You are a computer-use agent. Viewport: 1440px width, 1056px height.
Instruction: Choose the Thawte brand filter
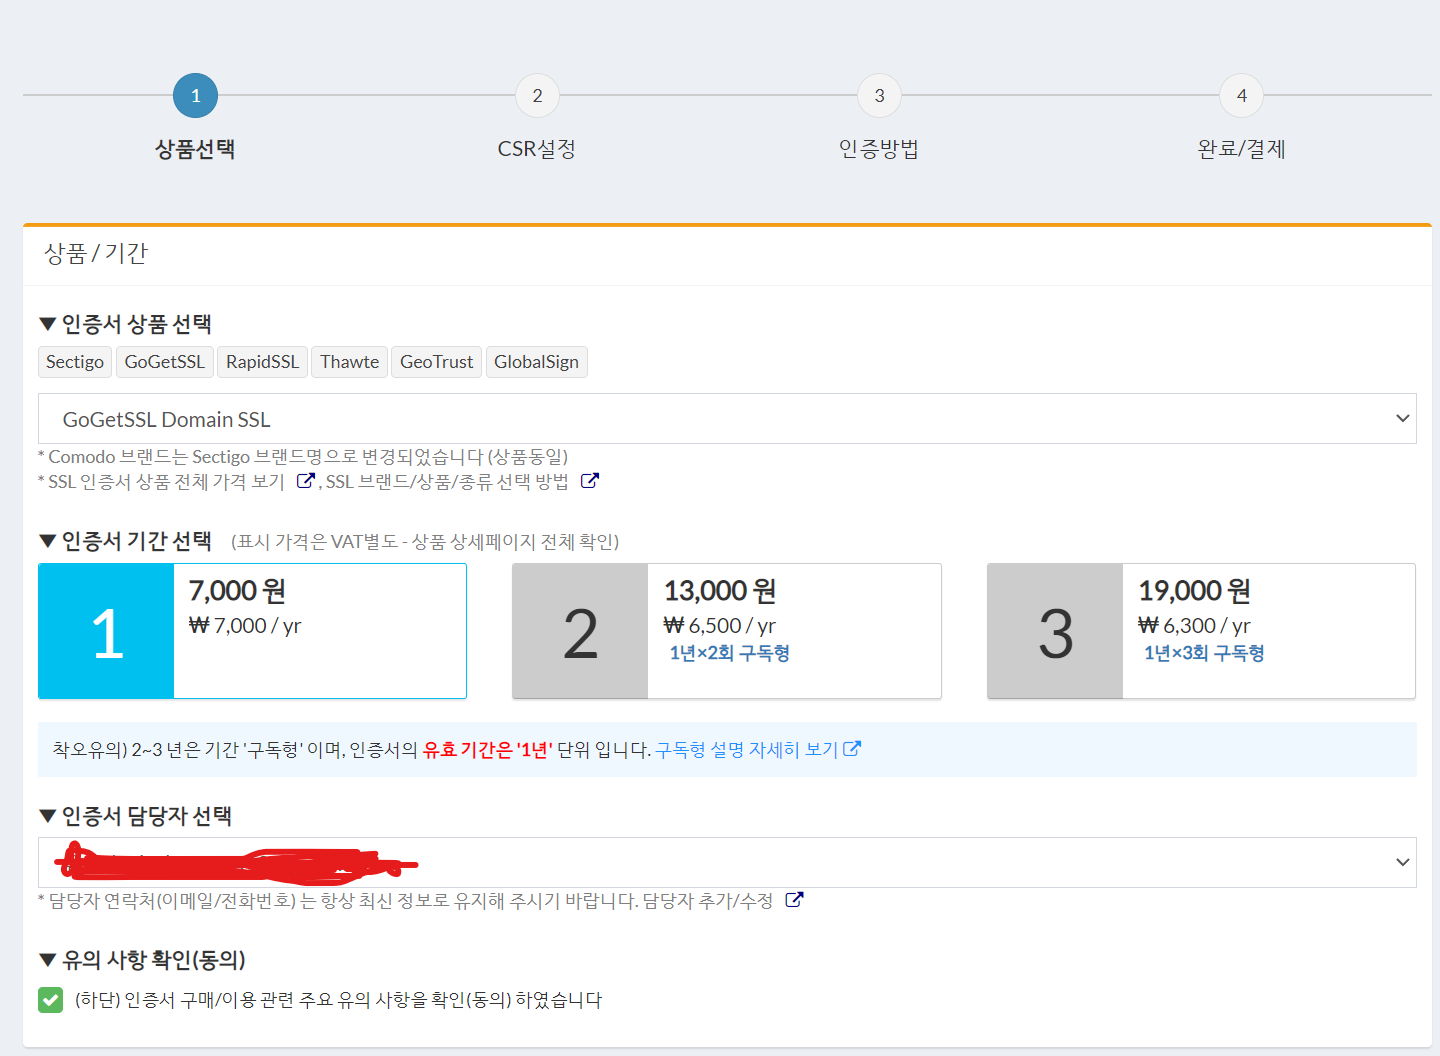point(350,362)
